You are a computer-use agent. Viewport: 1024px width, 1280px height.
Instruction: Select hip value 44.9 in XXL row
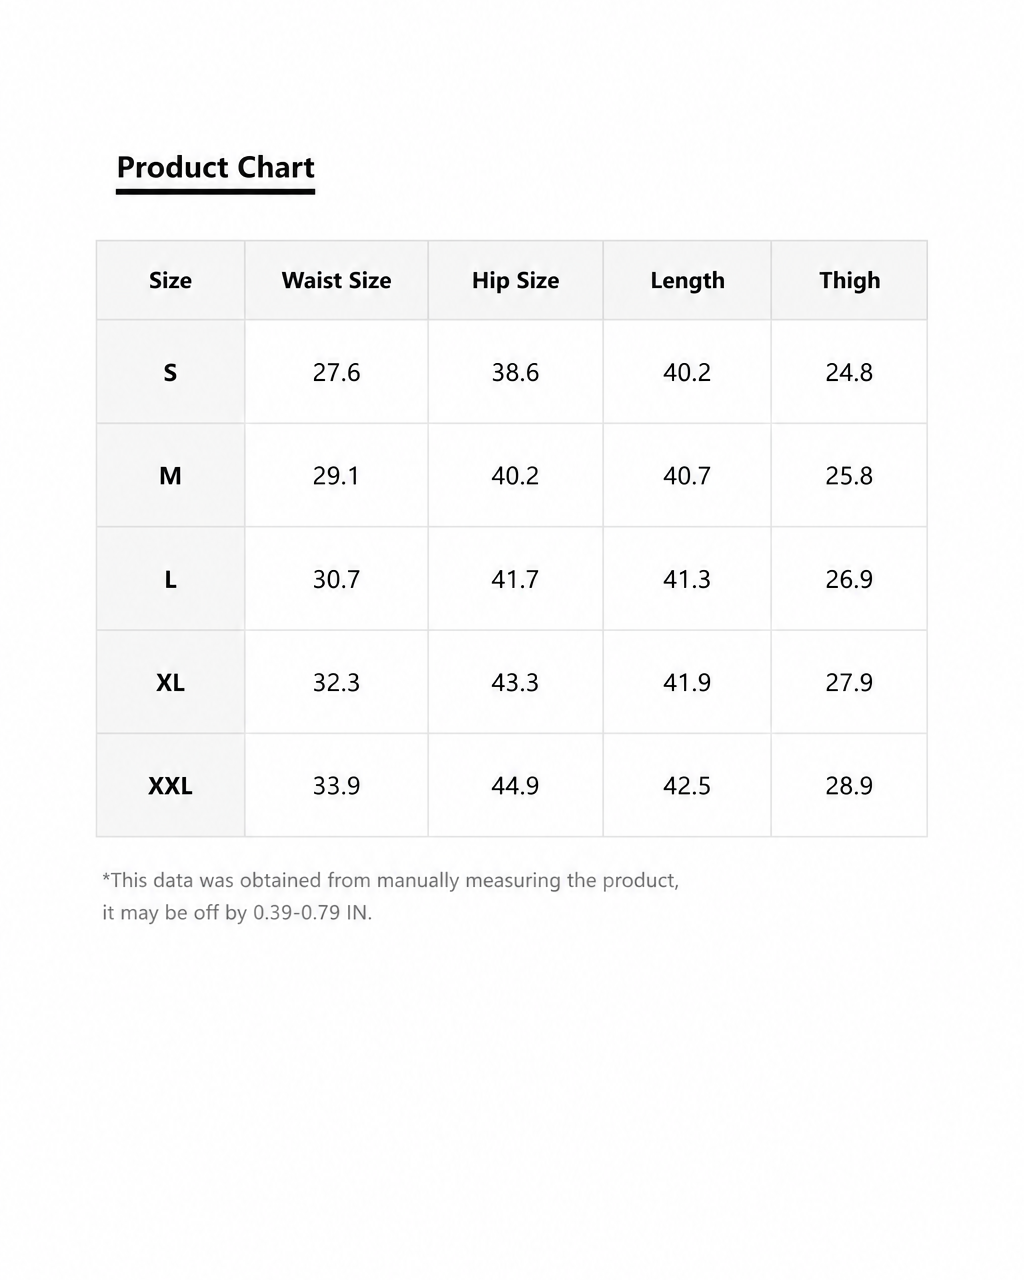tap(515, 786)
